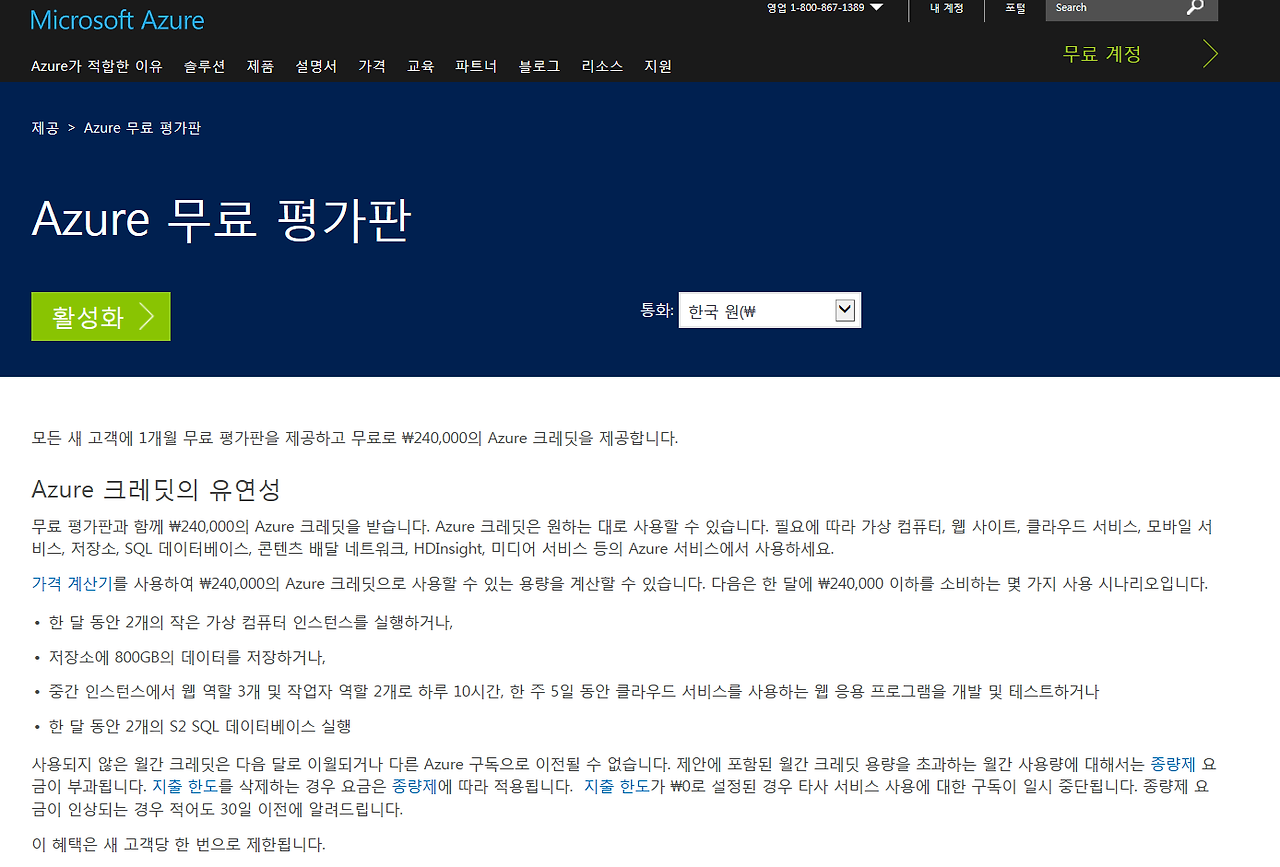Click the Microsoft Azure logo
1280x867 pixels.
[117, 19]
